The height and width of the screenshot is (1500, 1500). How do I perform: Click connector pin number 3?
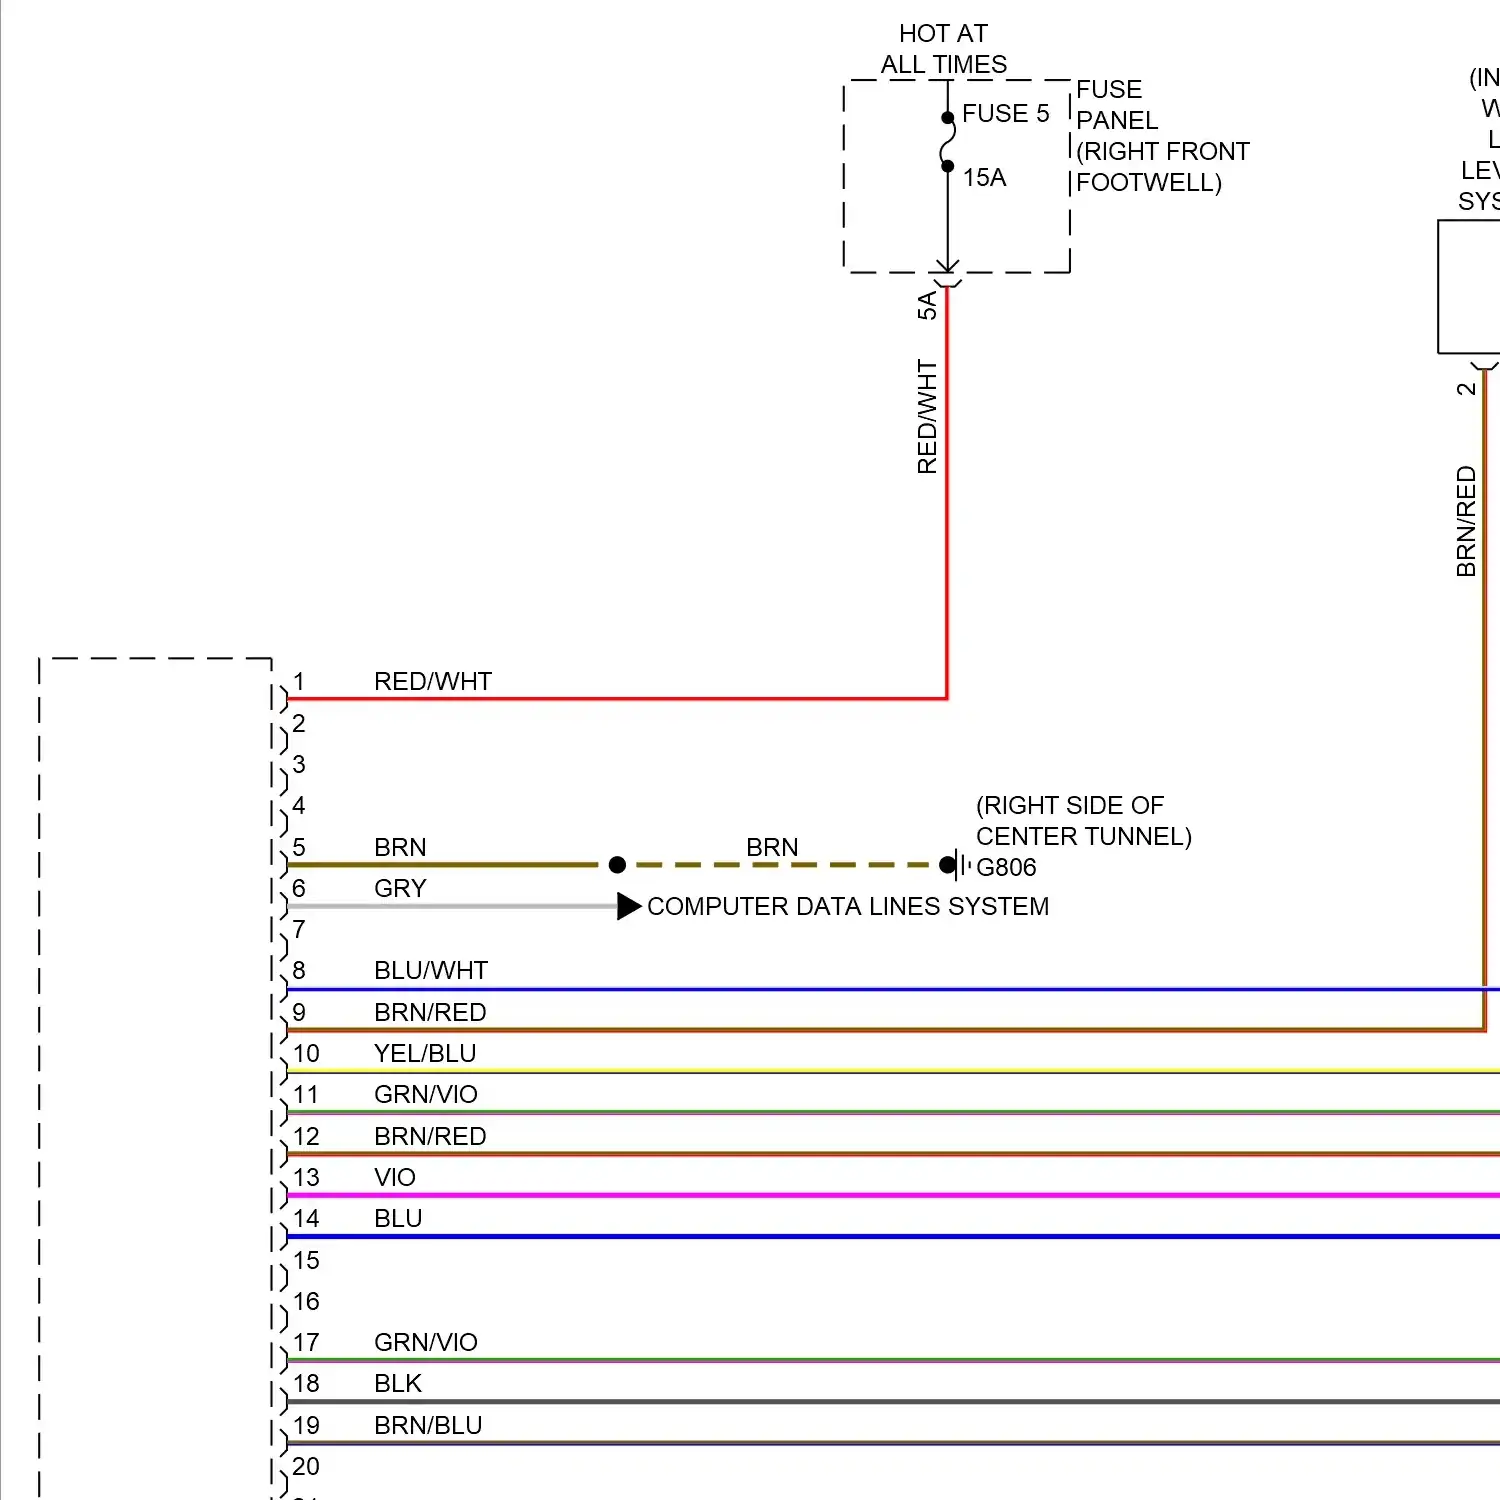(298, 765)
